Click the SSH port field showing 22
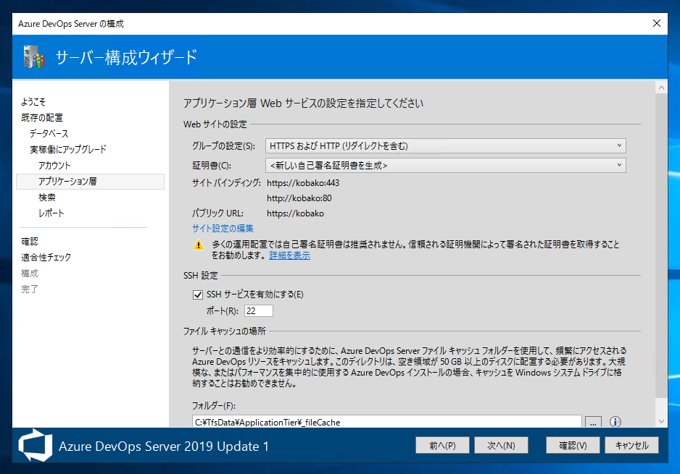Viewport: 680px width, 474px height. [x=258, y=311]
